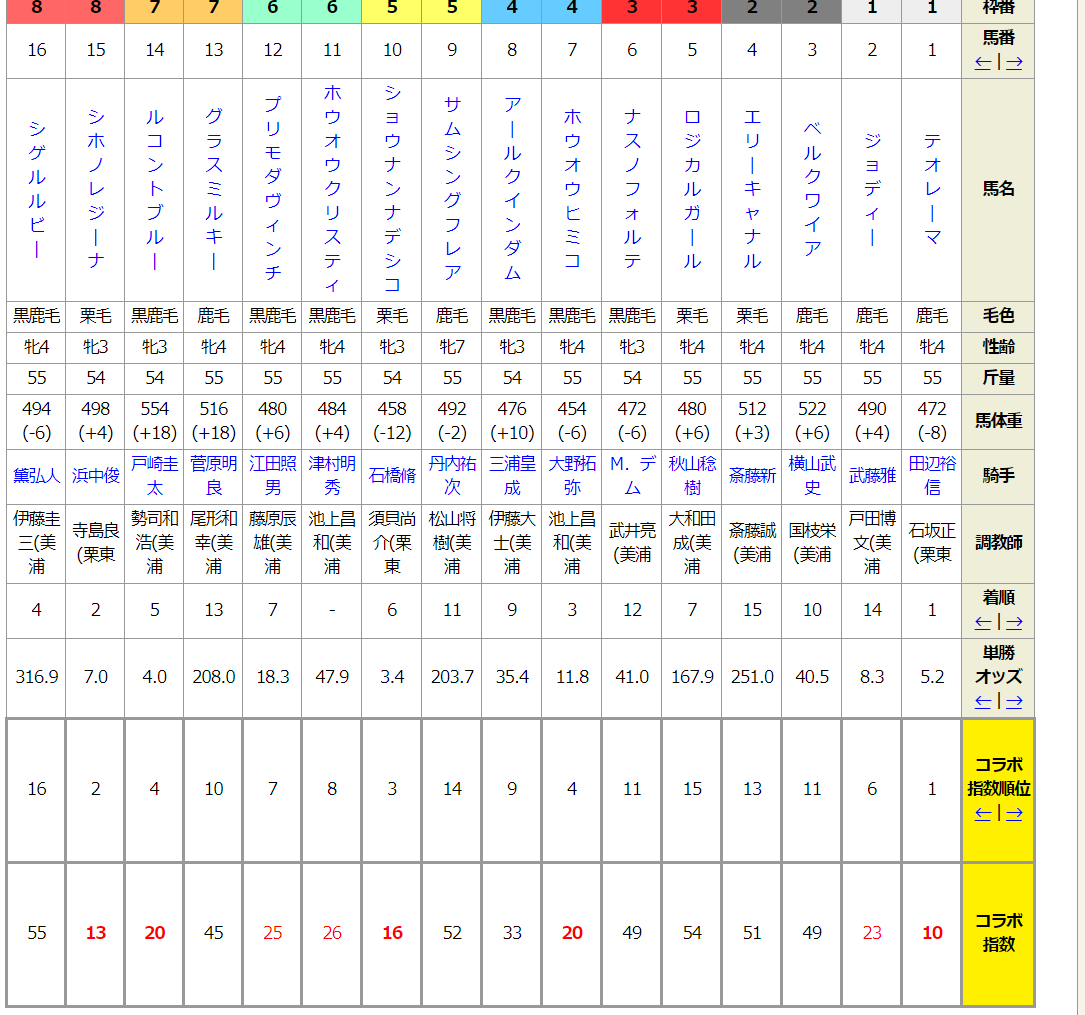This screenshot has width=1085, height=1015.
Task: Open jockey link 秋山稔樹
Action: (x=692, y=476)
